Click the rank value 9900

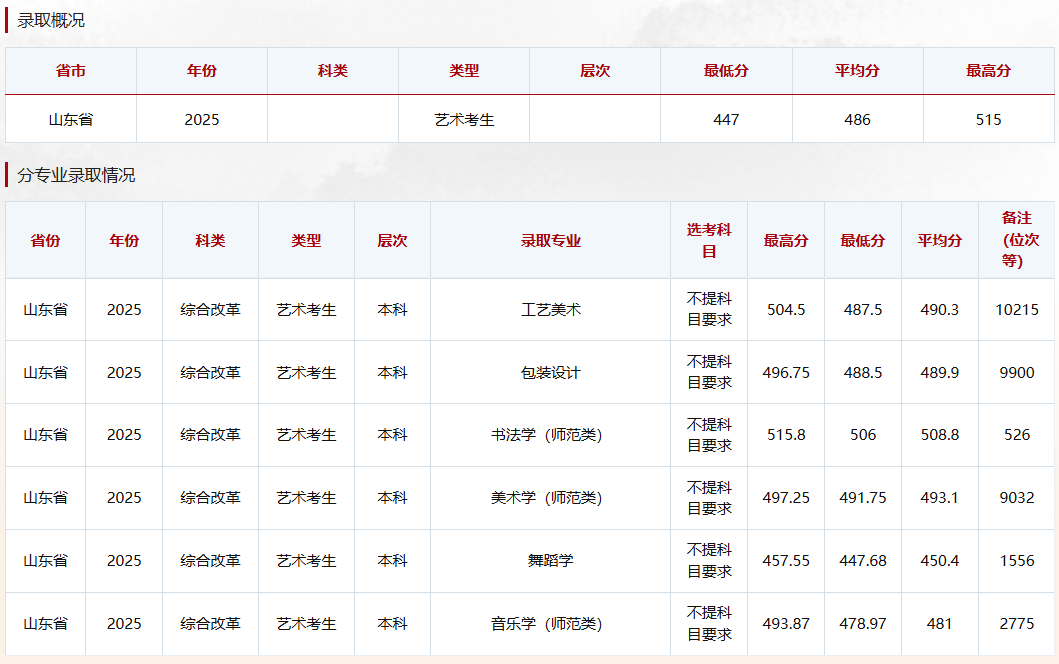(x=1017, y=373)
